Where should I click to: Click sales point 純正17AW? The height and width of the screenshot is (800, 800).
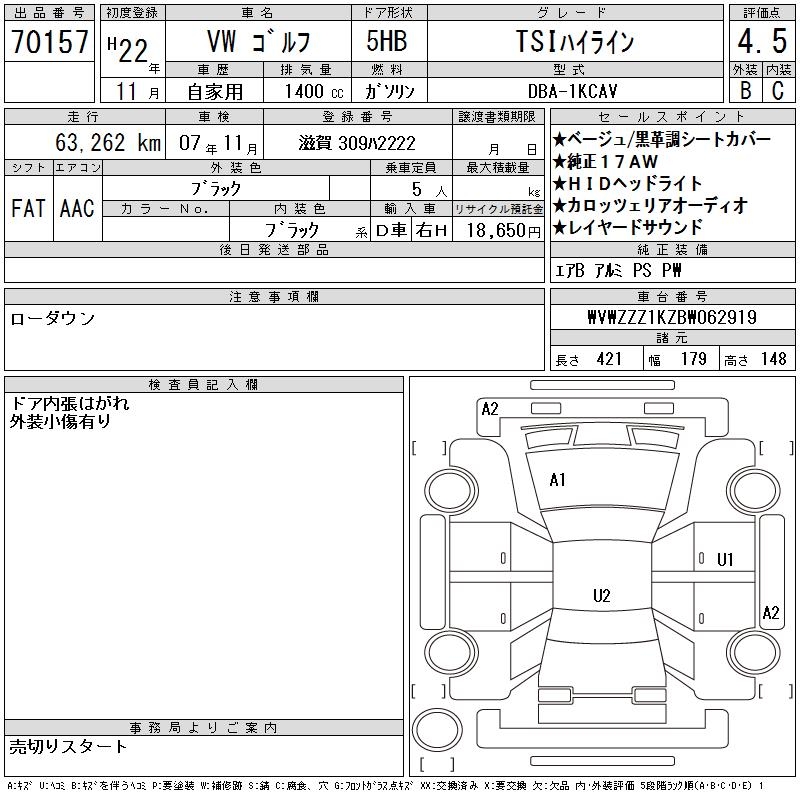(606, 161)
